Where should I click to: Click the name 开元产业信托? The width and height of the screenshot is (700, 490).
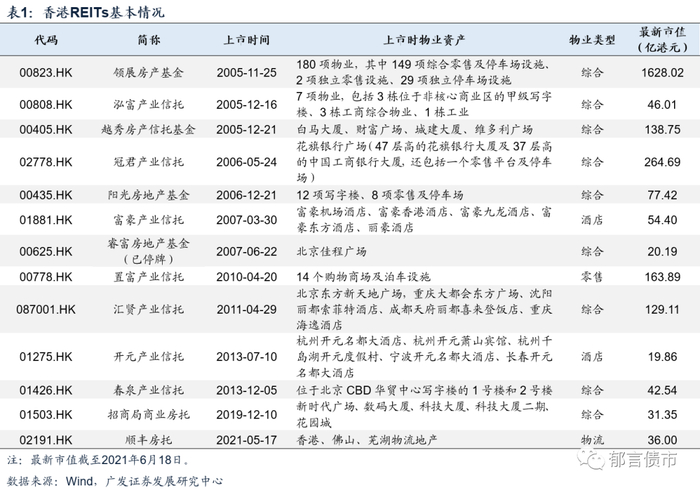pos(149,357)
